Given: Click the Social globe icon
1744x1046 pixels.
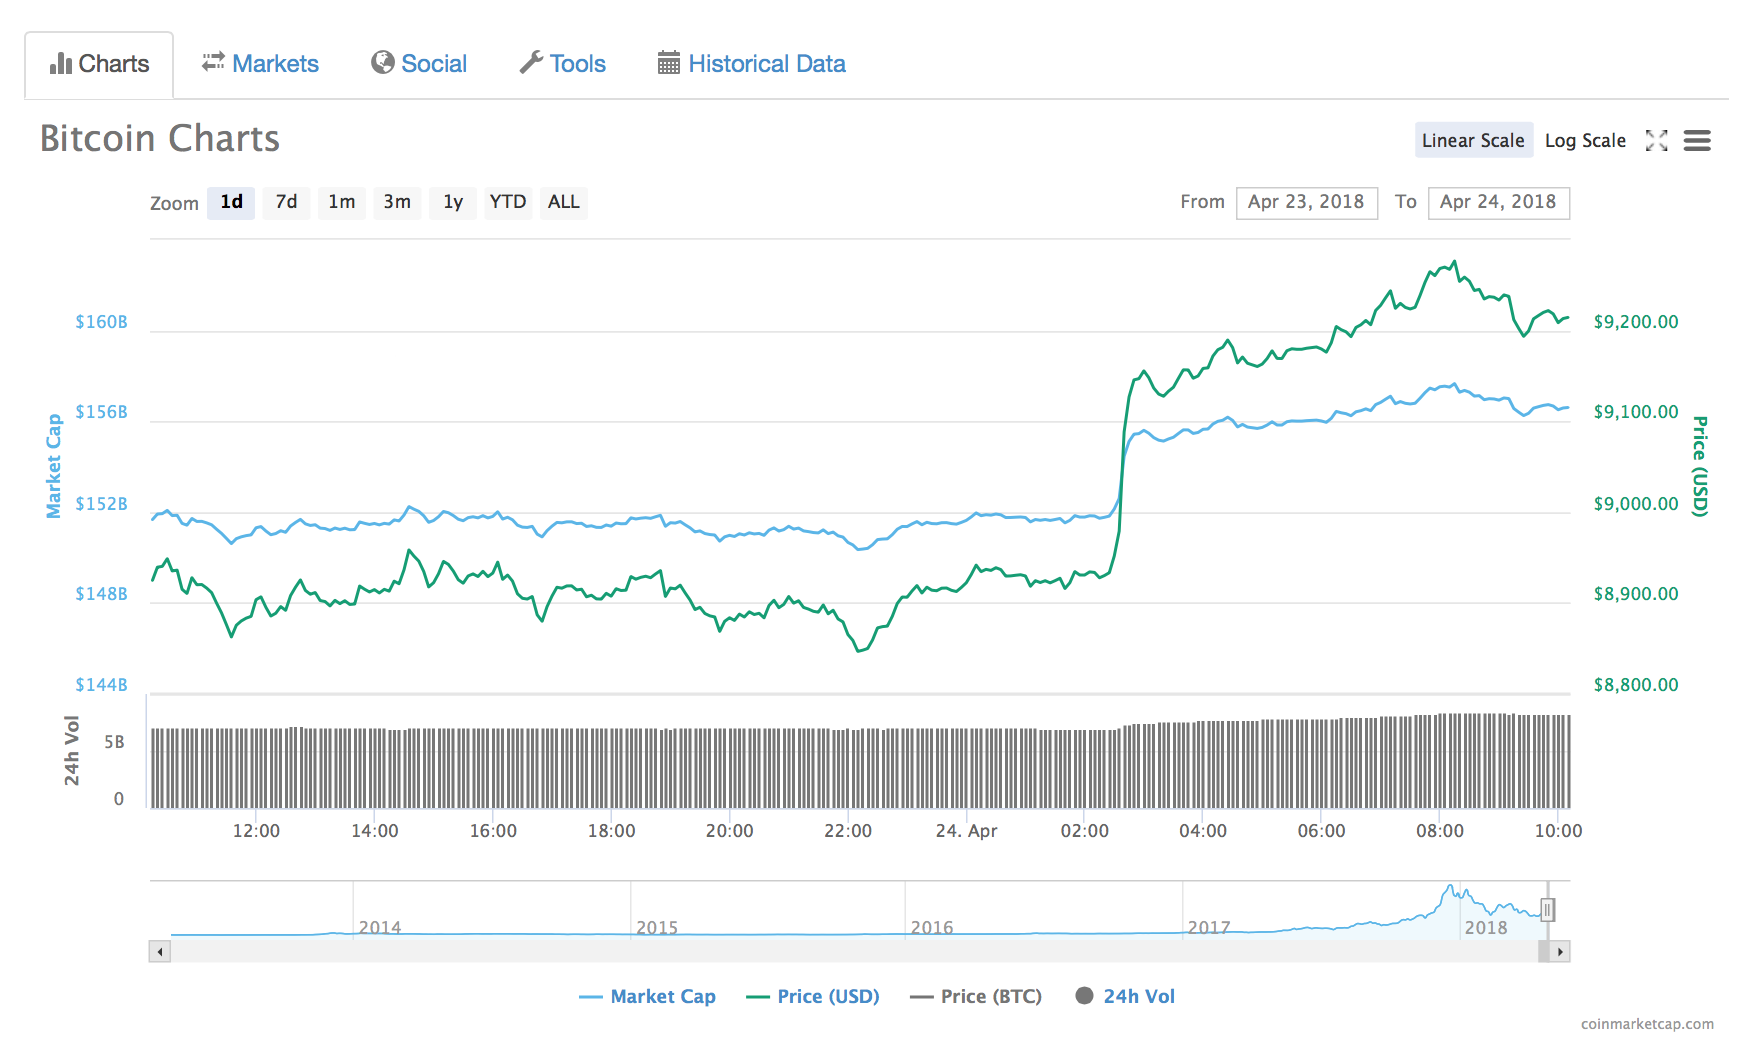Looking at the screenshot, I should [x=382, y=62].
